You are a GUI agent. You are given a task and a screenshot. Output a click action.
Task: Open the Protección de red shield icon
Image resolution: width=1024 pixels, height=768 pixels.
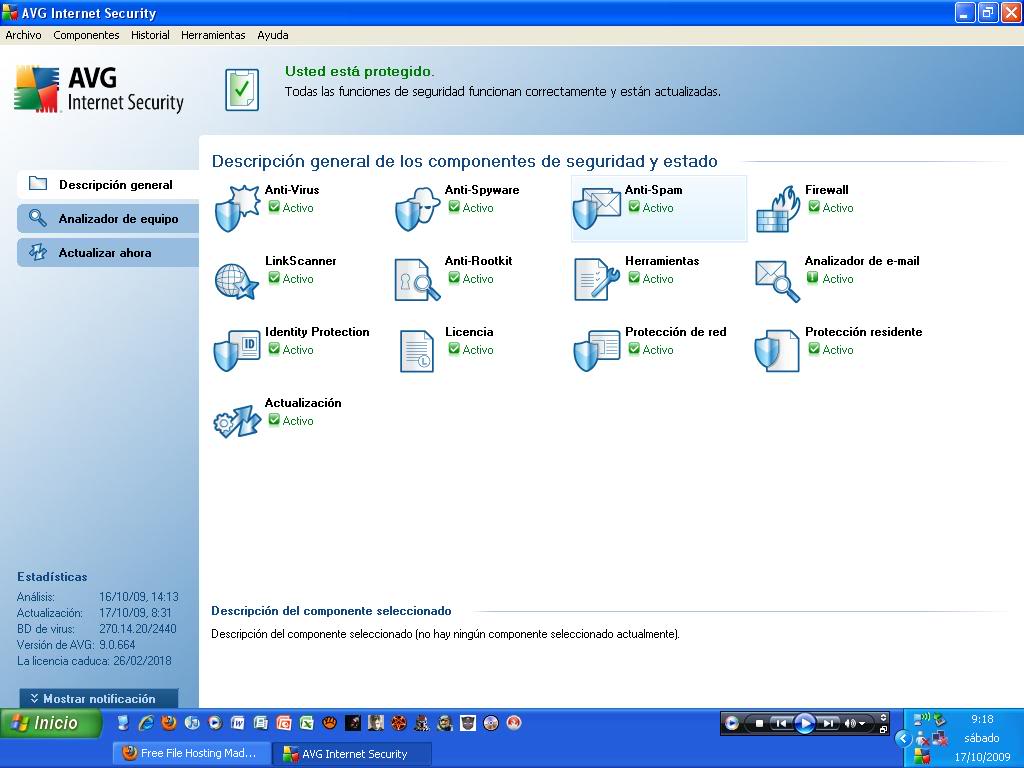click(597, 351)
